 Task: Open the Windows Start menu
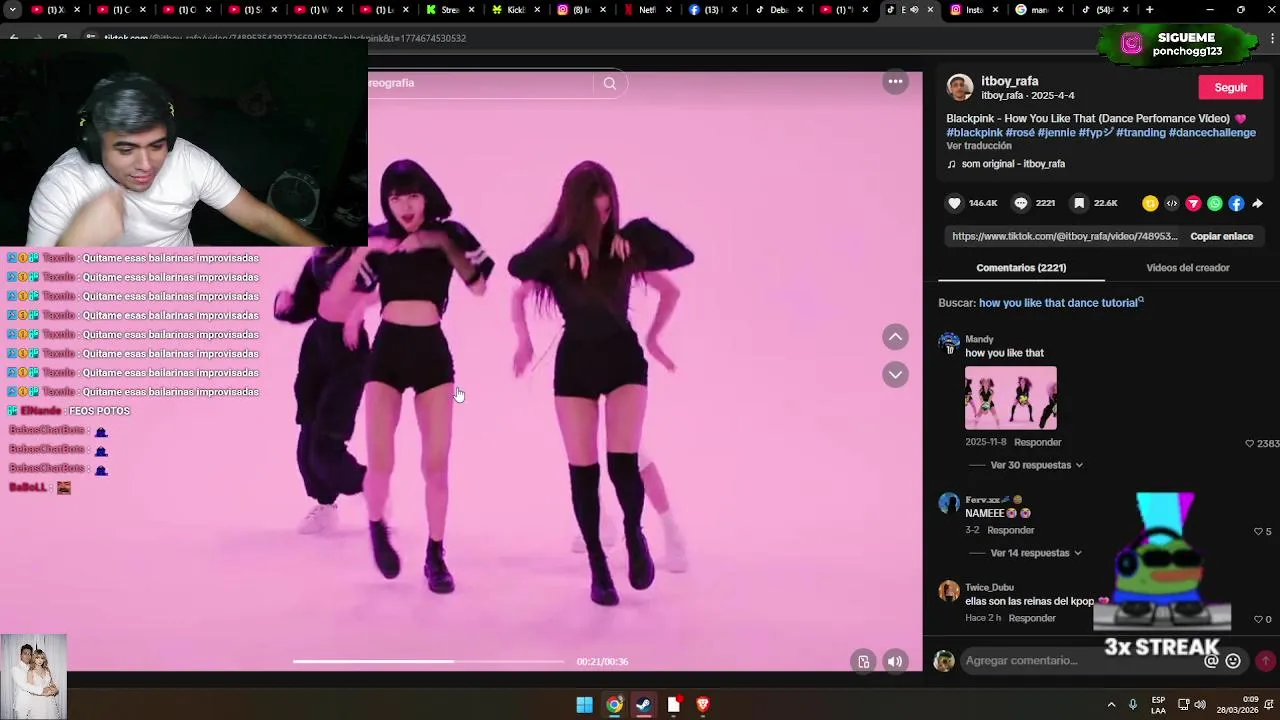pos(584,705)
